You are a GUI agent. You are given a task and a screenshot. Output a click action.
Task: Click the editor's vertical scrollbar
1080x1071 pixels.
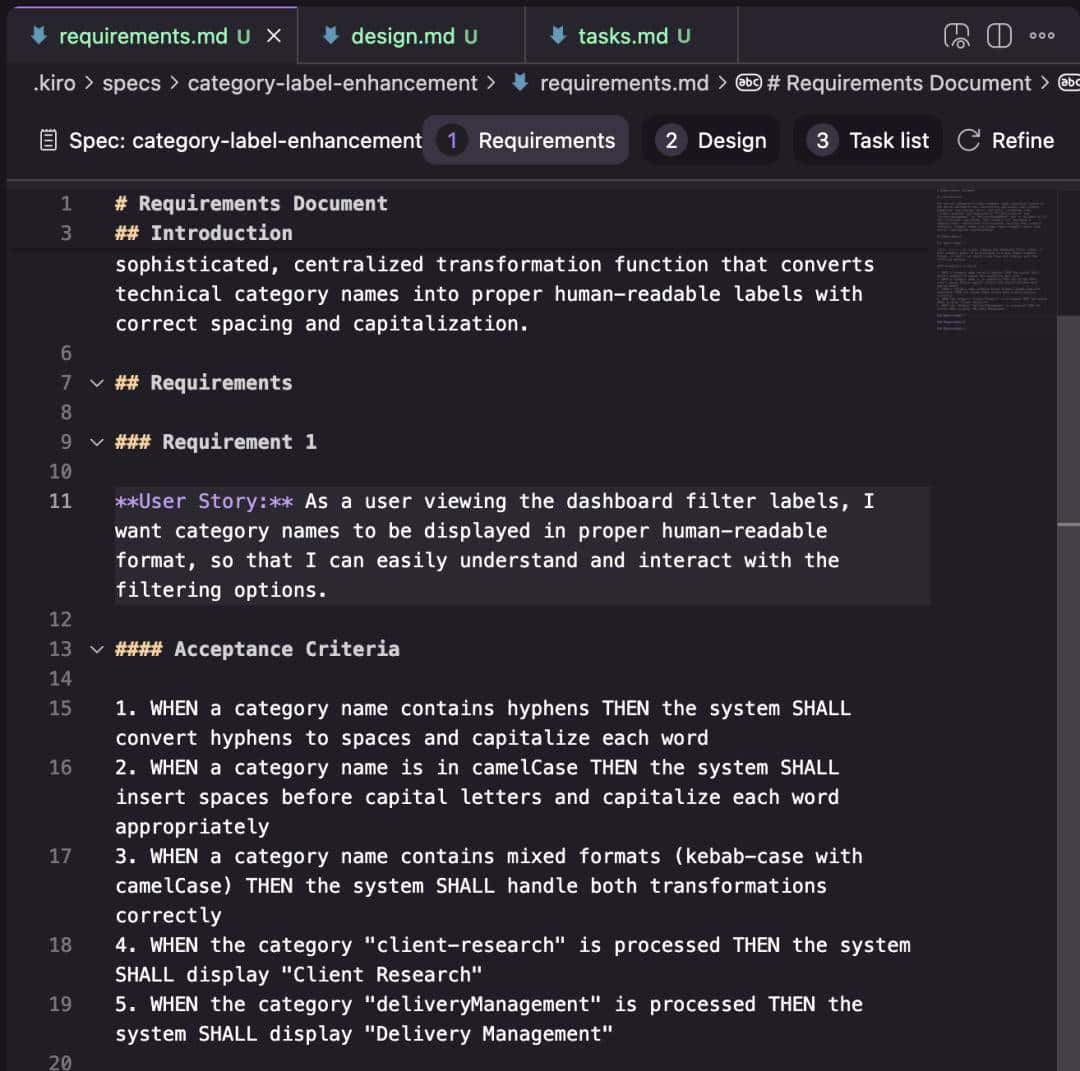click(1067, 600)
